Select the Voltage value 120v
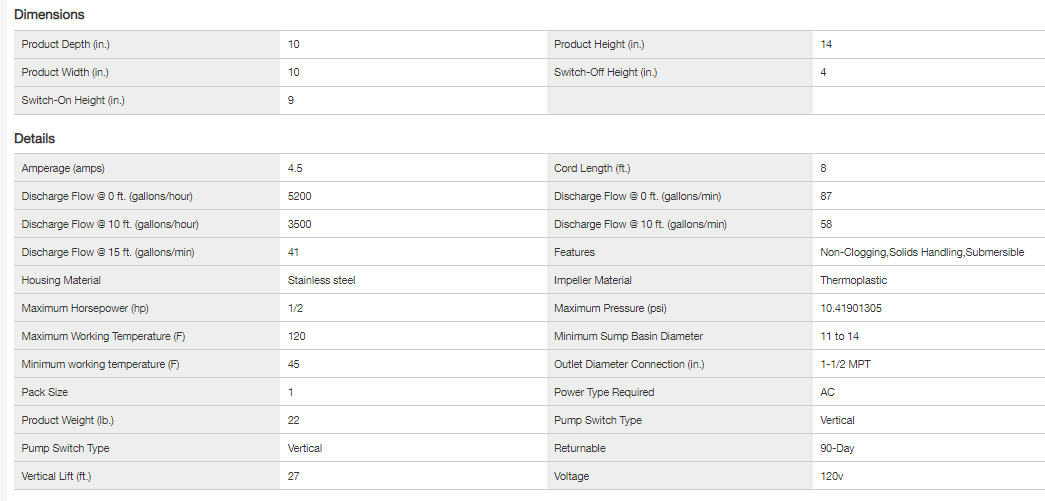 (x=832, y=476)
